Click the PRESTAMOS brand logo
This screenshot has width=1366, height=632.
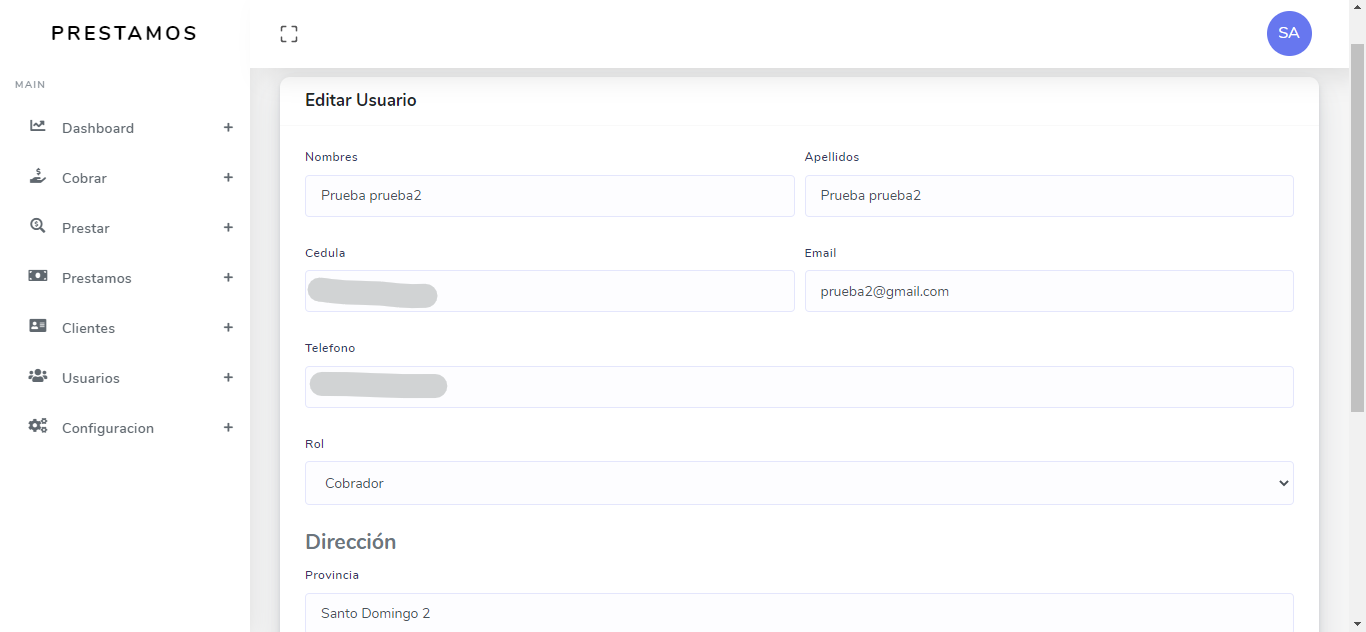click(x=124, y=33)
